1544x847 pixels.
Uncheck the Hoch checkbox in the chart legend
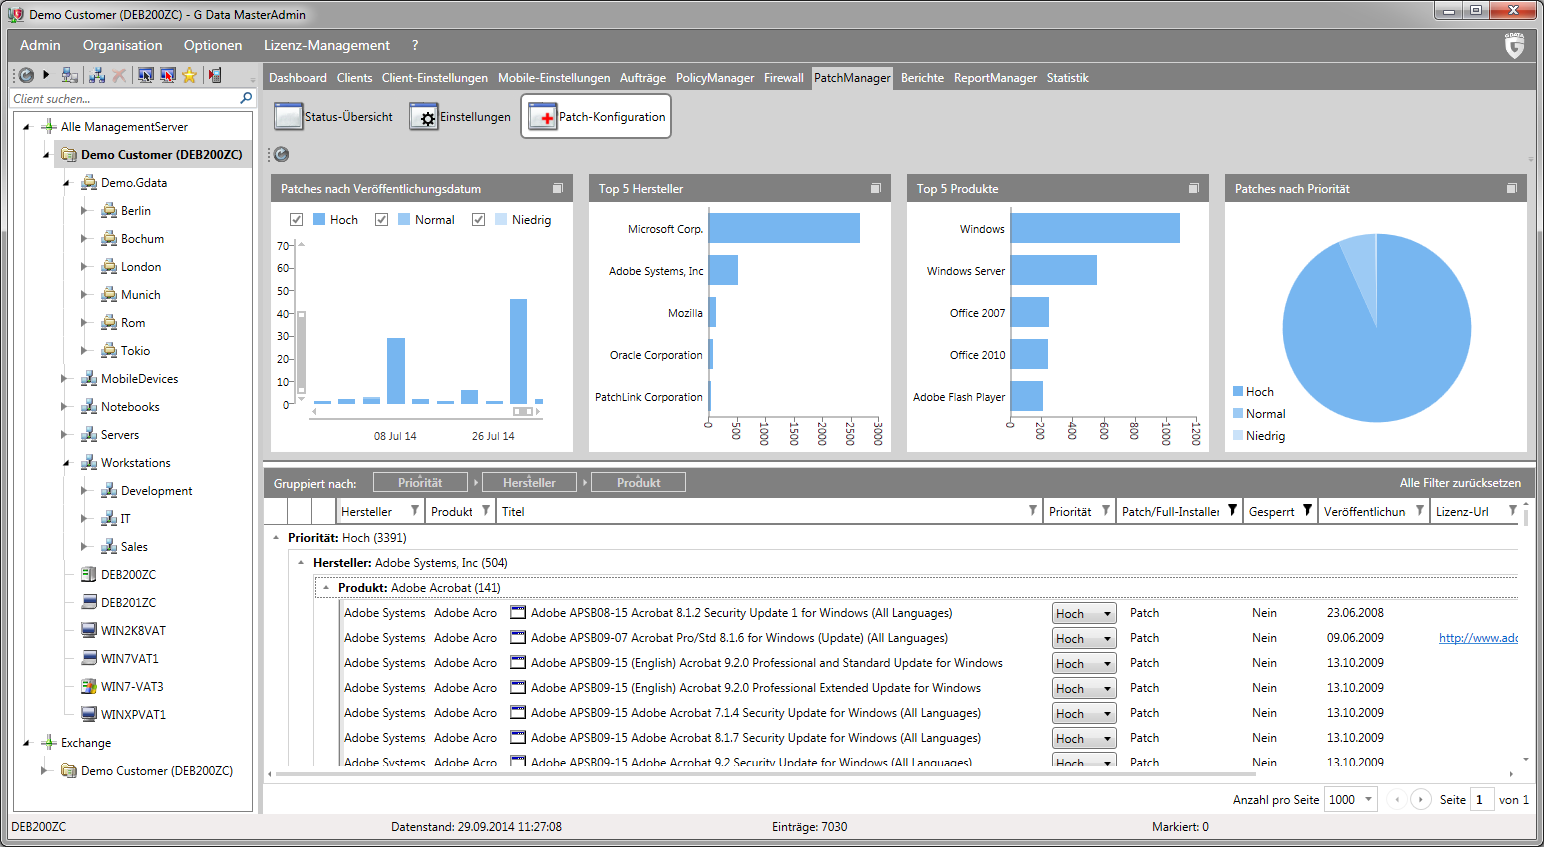[296, 220]
